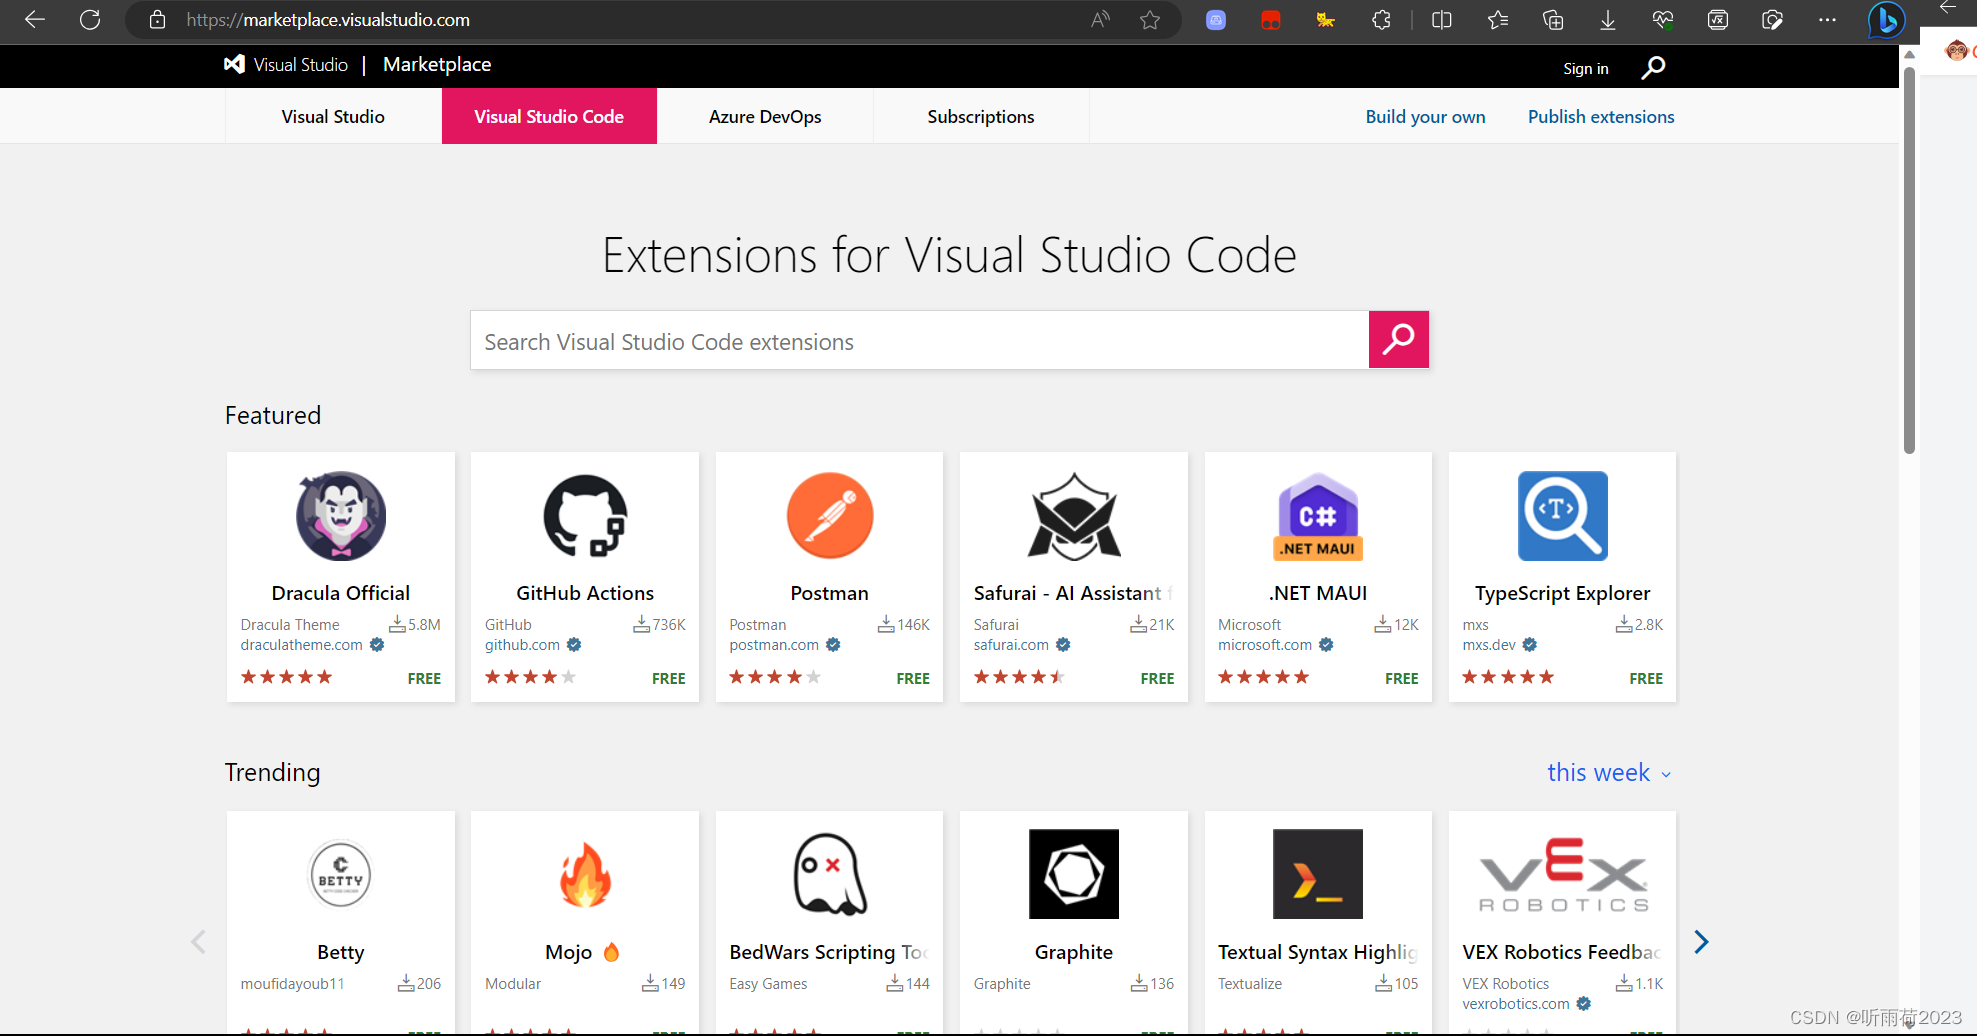Open the downloads icon in toolbar

coord(1608,20)
